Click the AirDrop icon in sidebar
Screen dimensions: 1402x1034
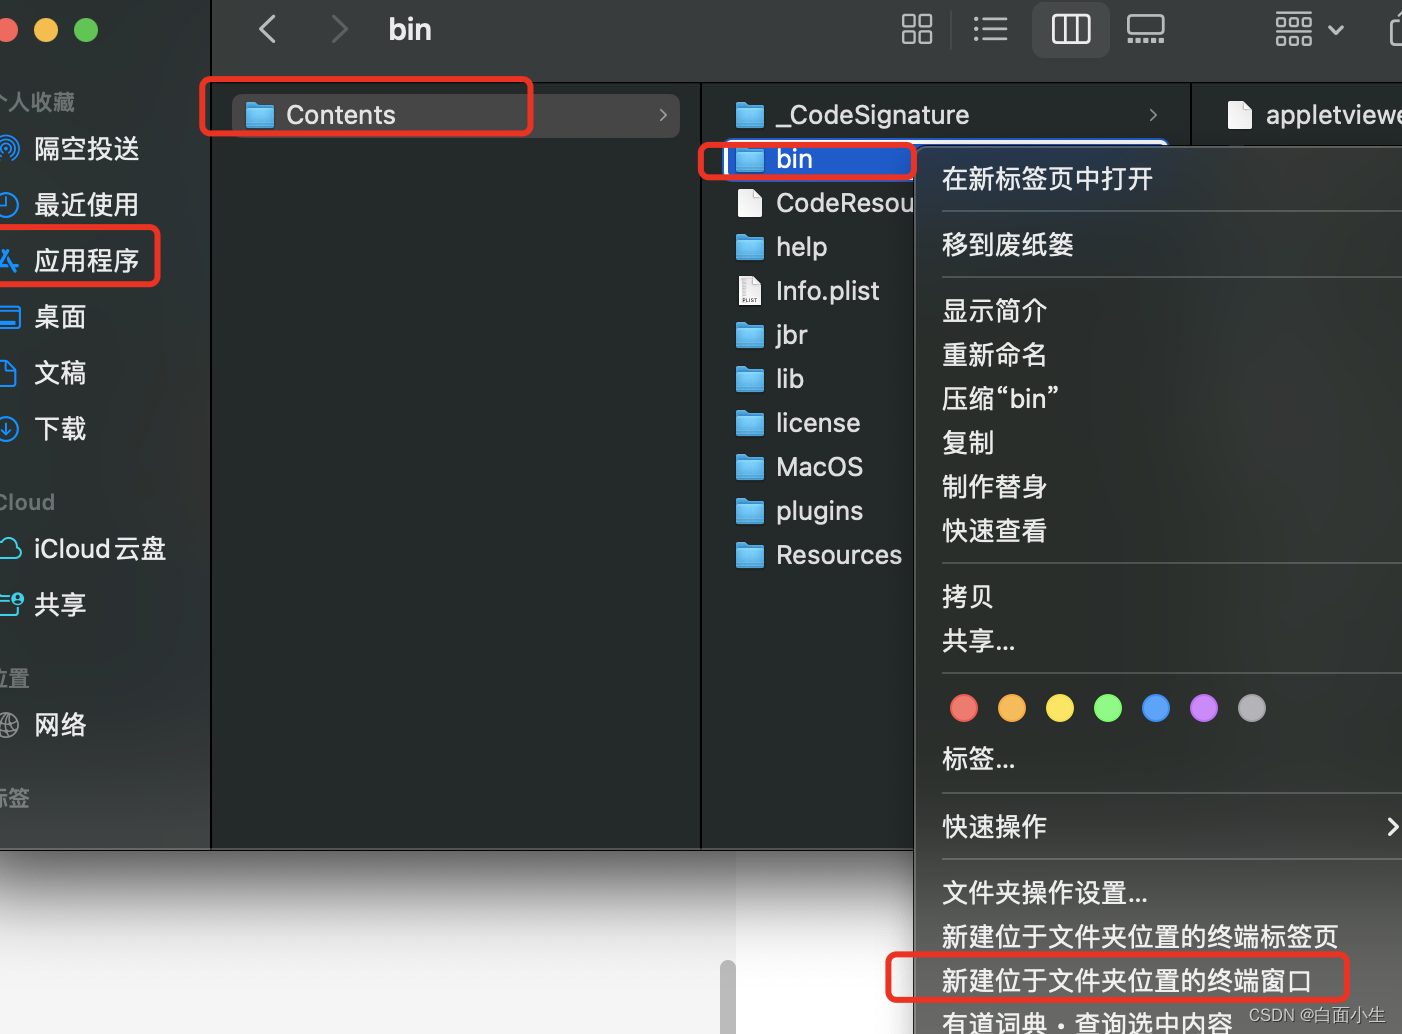8,149
